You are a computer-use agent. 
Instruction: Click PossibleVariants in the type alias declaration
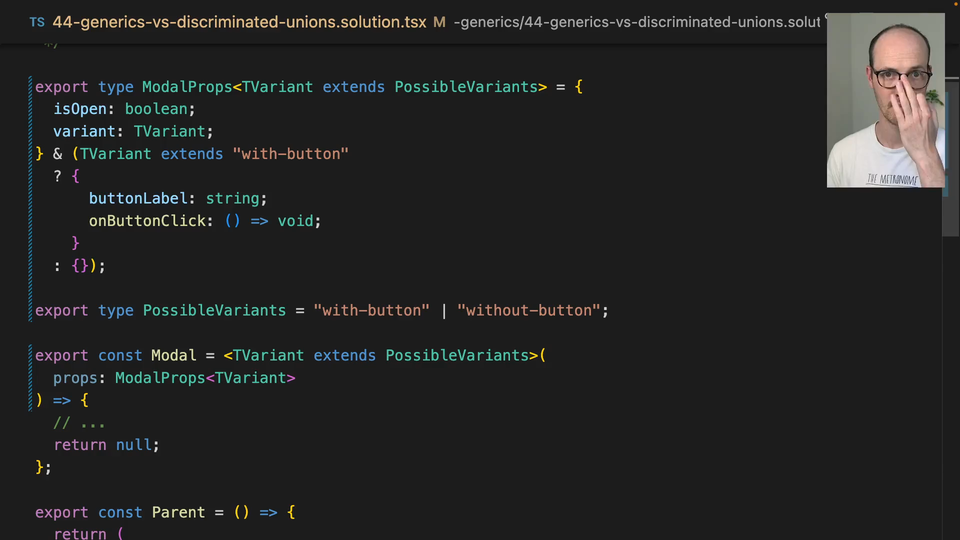[x=214, y=310]
